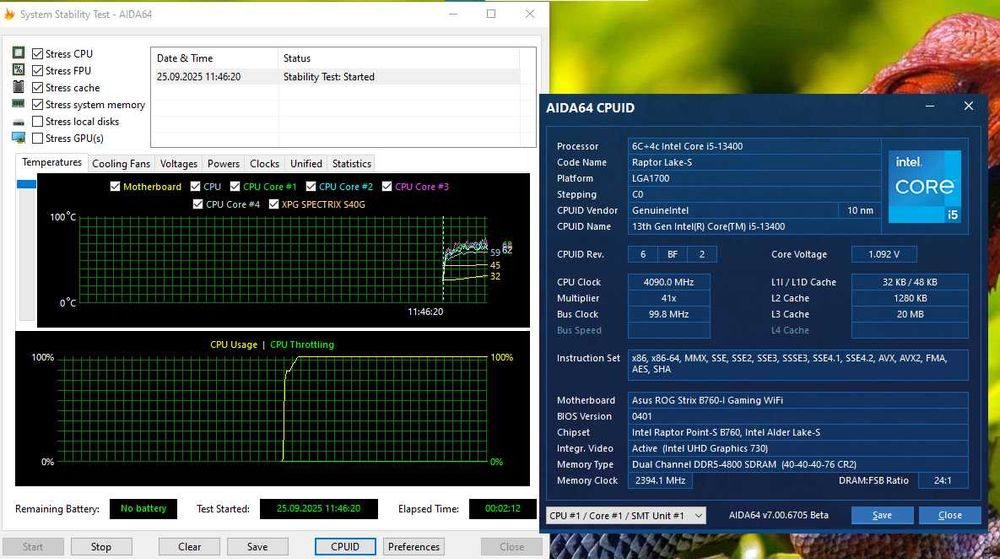
Task: Switch to the Unified tab
Action: (x=306, y=164)
